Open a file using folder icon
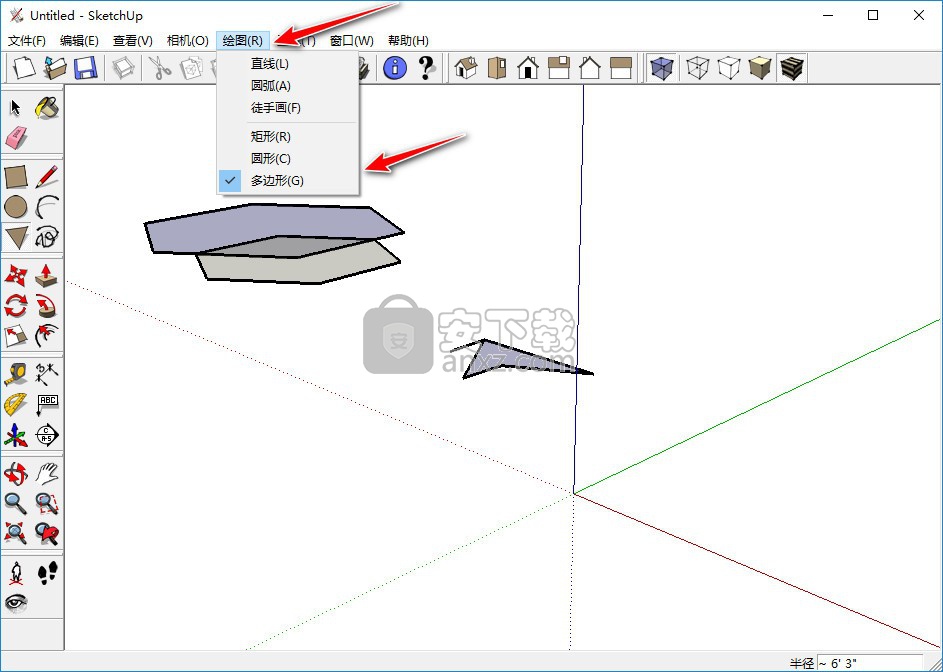 tap(55, 67)
